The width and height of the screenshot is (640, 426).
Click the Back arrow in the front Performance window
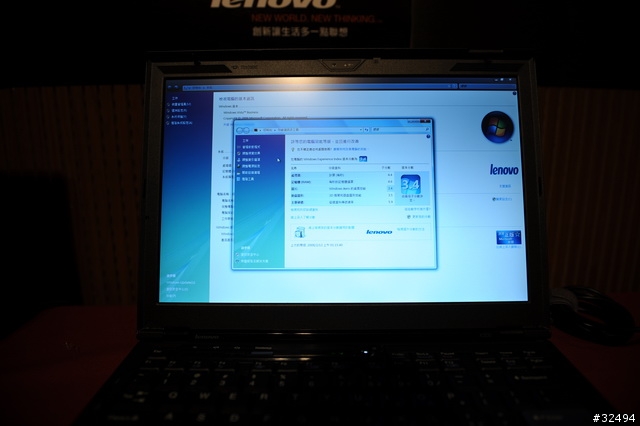(240, 130)
